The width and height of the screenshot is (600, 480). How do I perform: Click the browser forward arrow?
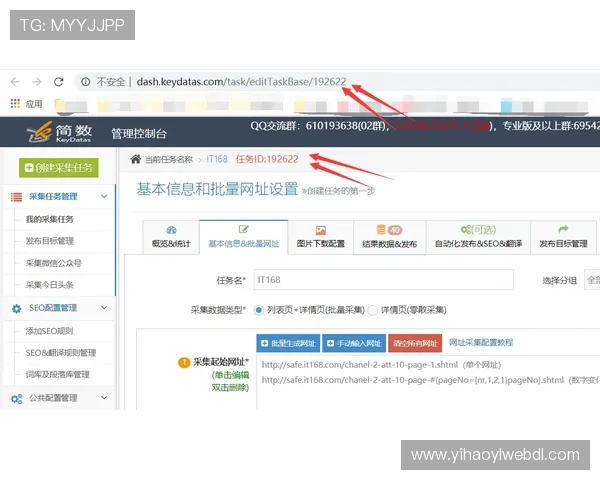point(37,82)
